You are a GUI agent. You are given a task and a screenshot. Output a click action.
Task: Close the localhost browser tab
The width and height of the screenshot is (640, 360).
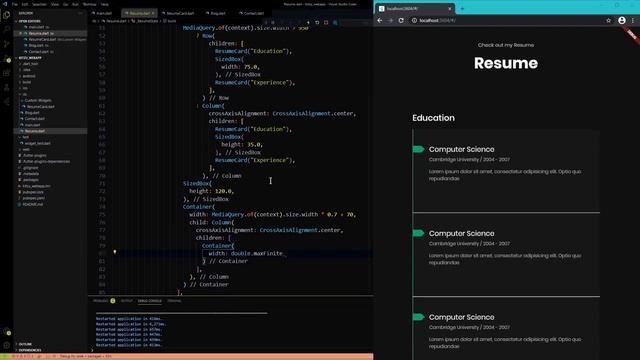point(450,8)
